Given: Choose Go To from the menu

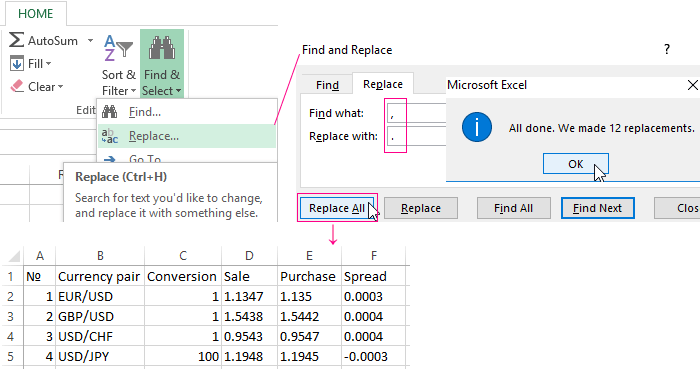Looking at the screenshot, I should [x=145, y=159].
